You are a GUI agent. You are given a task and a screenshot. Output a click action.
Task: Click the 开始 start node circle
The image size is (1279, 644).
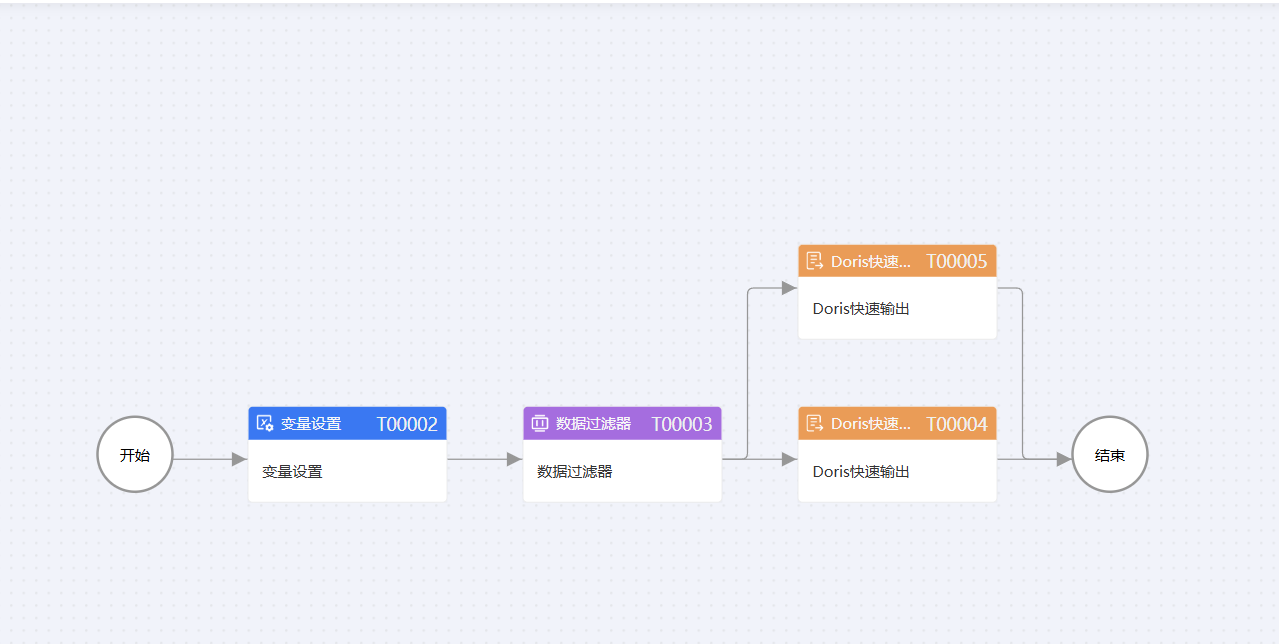(x=135, y=455)
